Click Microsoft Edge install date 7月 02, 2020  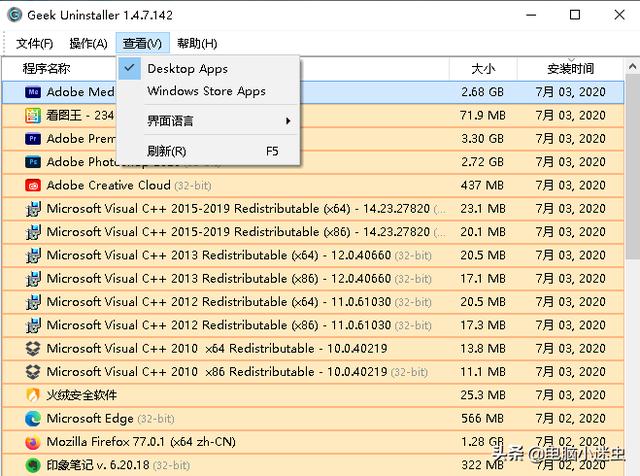[x=571, y=419]
